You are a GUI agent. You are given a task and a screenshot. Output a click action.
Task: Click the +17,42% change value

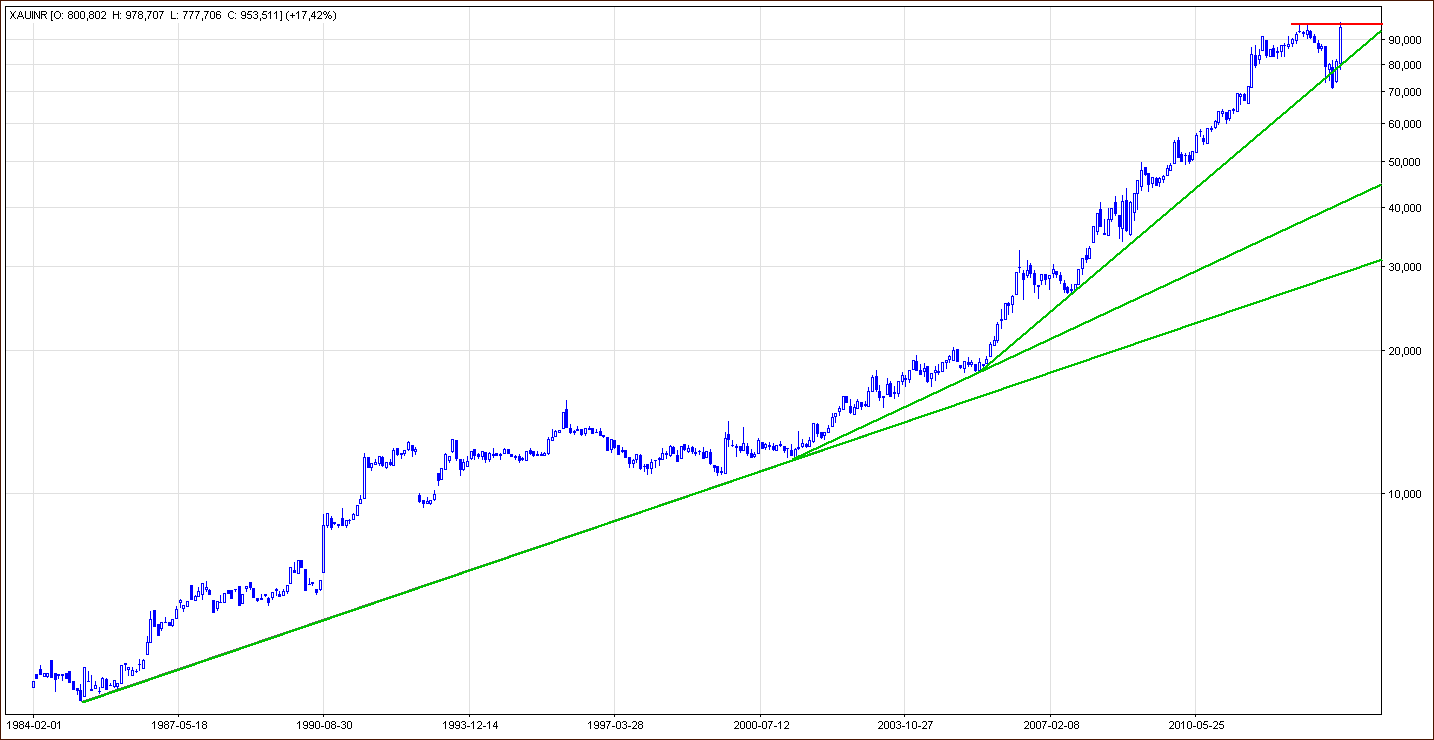click(x=309, y=15)
